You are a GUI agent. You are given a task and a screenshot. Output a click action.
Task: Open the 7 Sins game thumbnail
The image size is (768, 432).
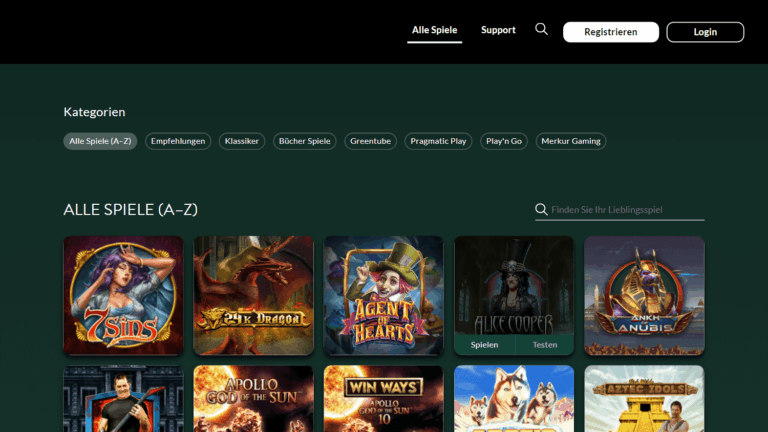[x=123, y=295]
